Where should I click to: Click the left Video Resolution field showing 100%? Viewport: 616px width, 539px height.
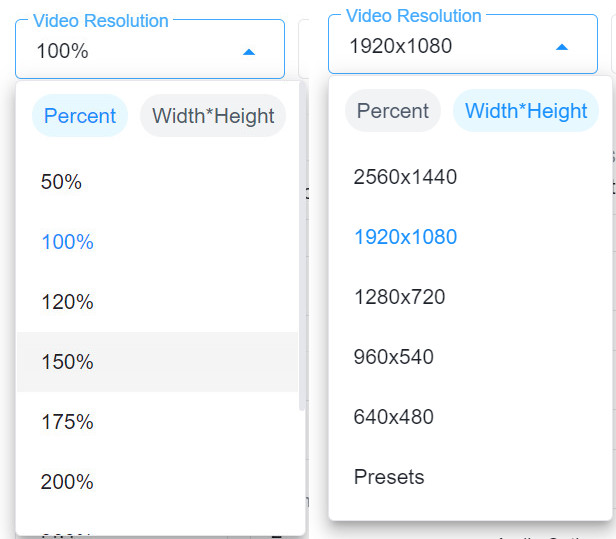pyautogui.click(x=120, y=51)
